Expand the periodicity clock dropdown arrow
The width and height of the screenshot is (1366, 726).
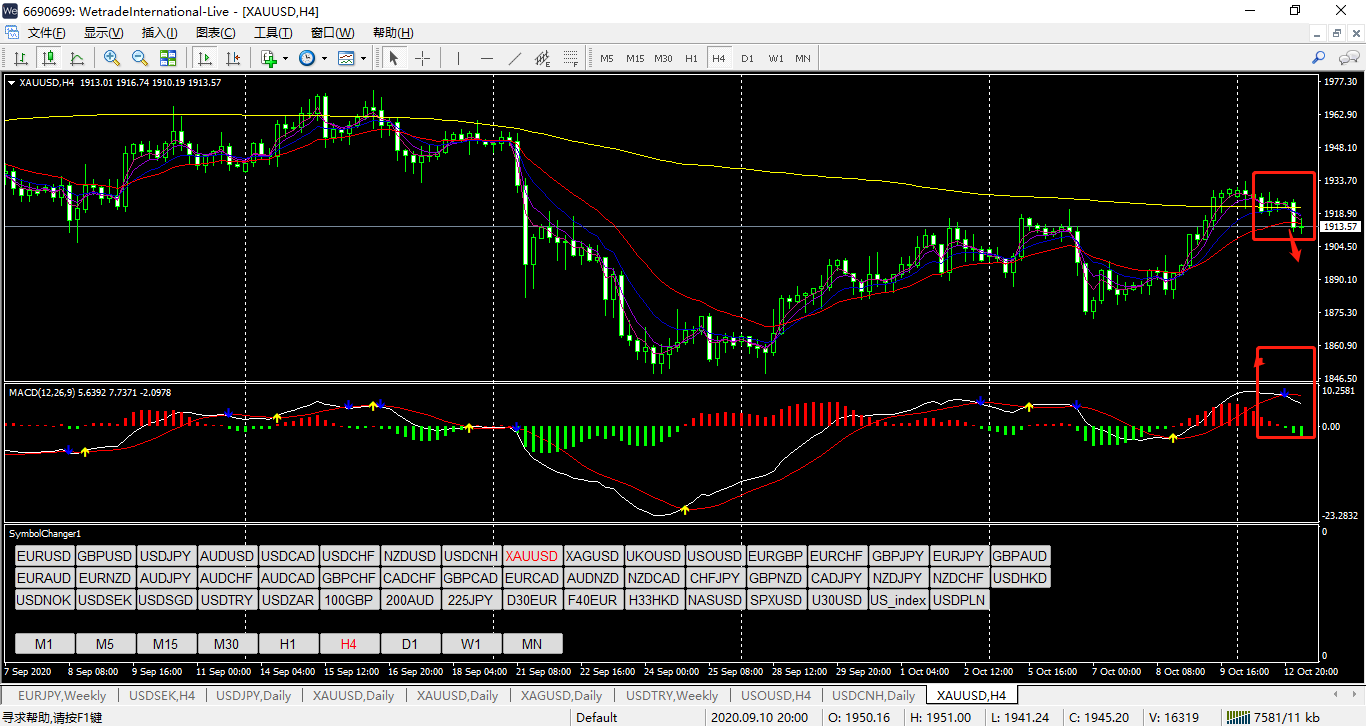click(x=323, y=58)
